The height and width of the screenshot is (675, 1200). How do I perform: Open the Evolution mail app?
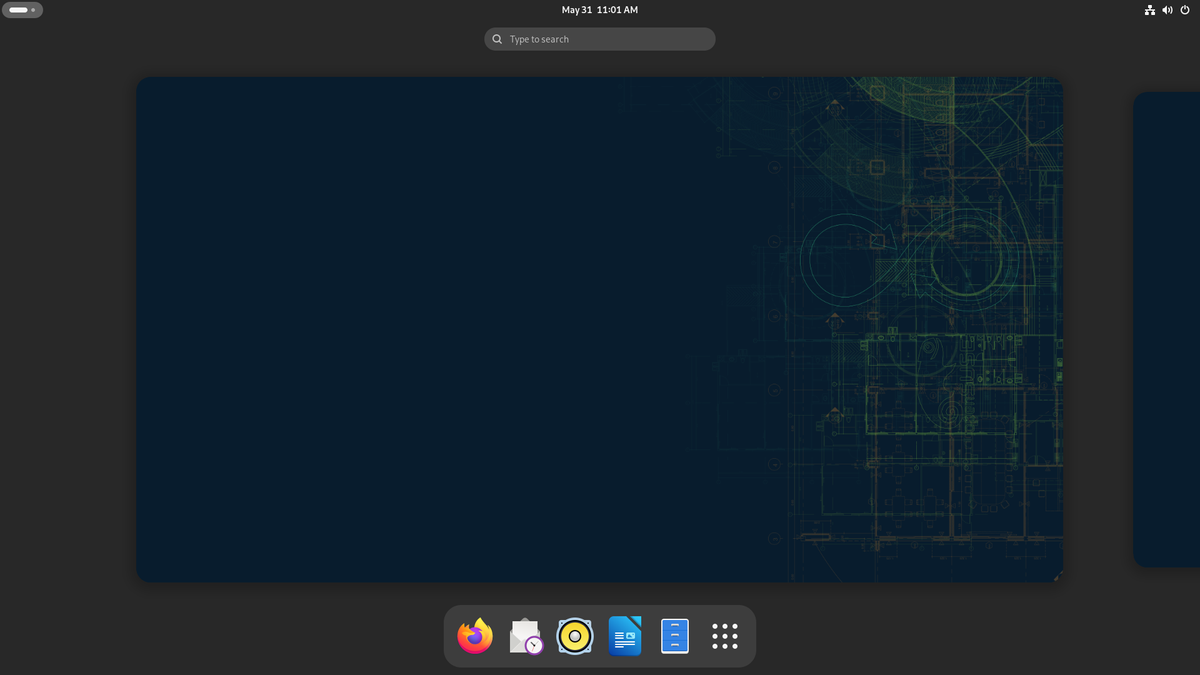[525, 635]
